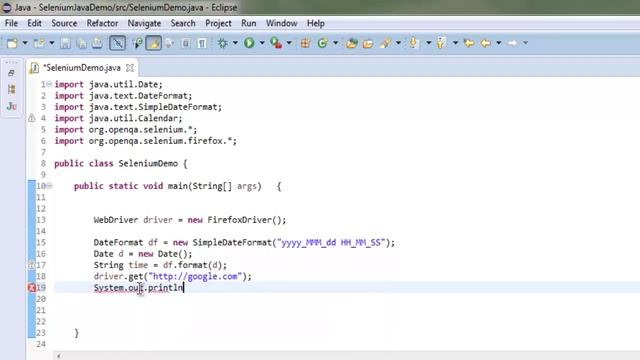Collapse the main method fold at line 10

49,186
